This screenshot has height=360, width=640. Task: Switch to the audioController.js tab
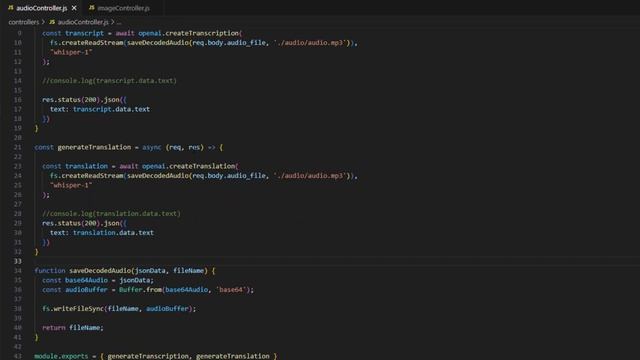(42, 8)
